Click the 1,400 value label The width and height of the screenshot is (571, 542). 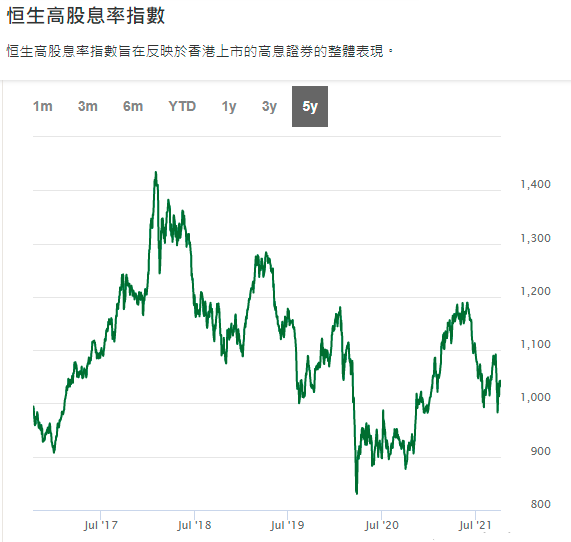click(535, 184)
